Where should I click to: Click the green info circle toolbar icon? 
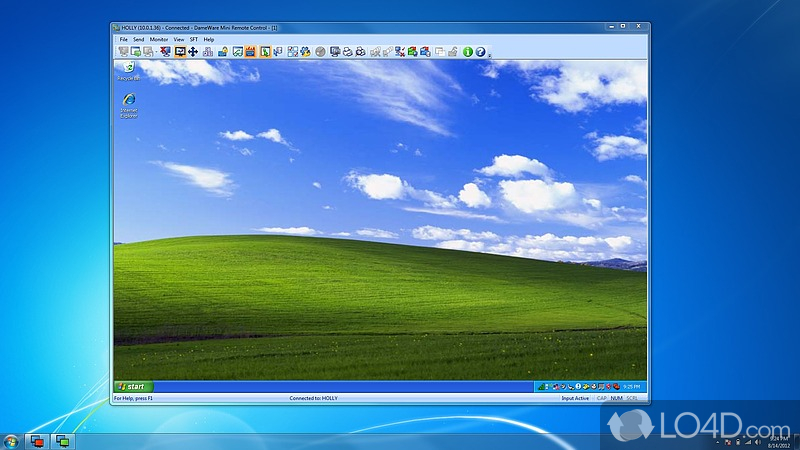(x=467, y=52)
